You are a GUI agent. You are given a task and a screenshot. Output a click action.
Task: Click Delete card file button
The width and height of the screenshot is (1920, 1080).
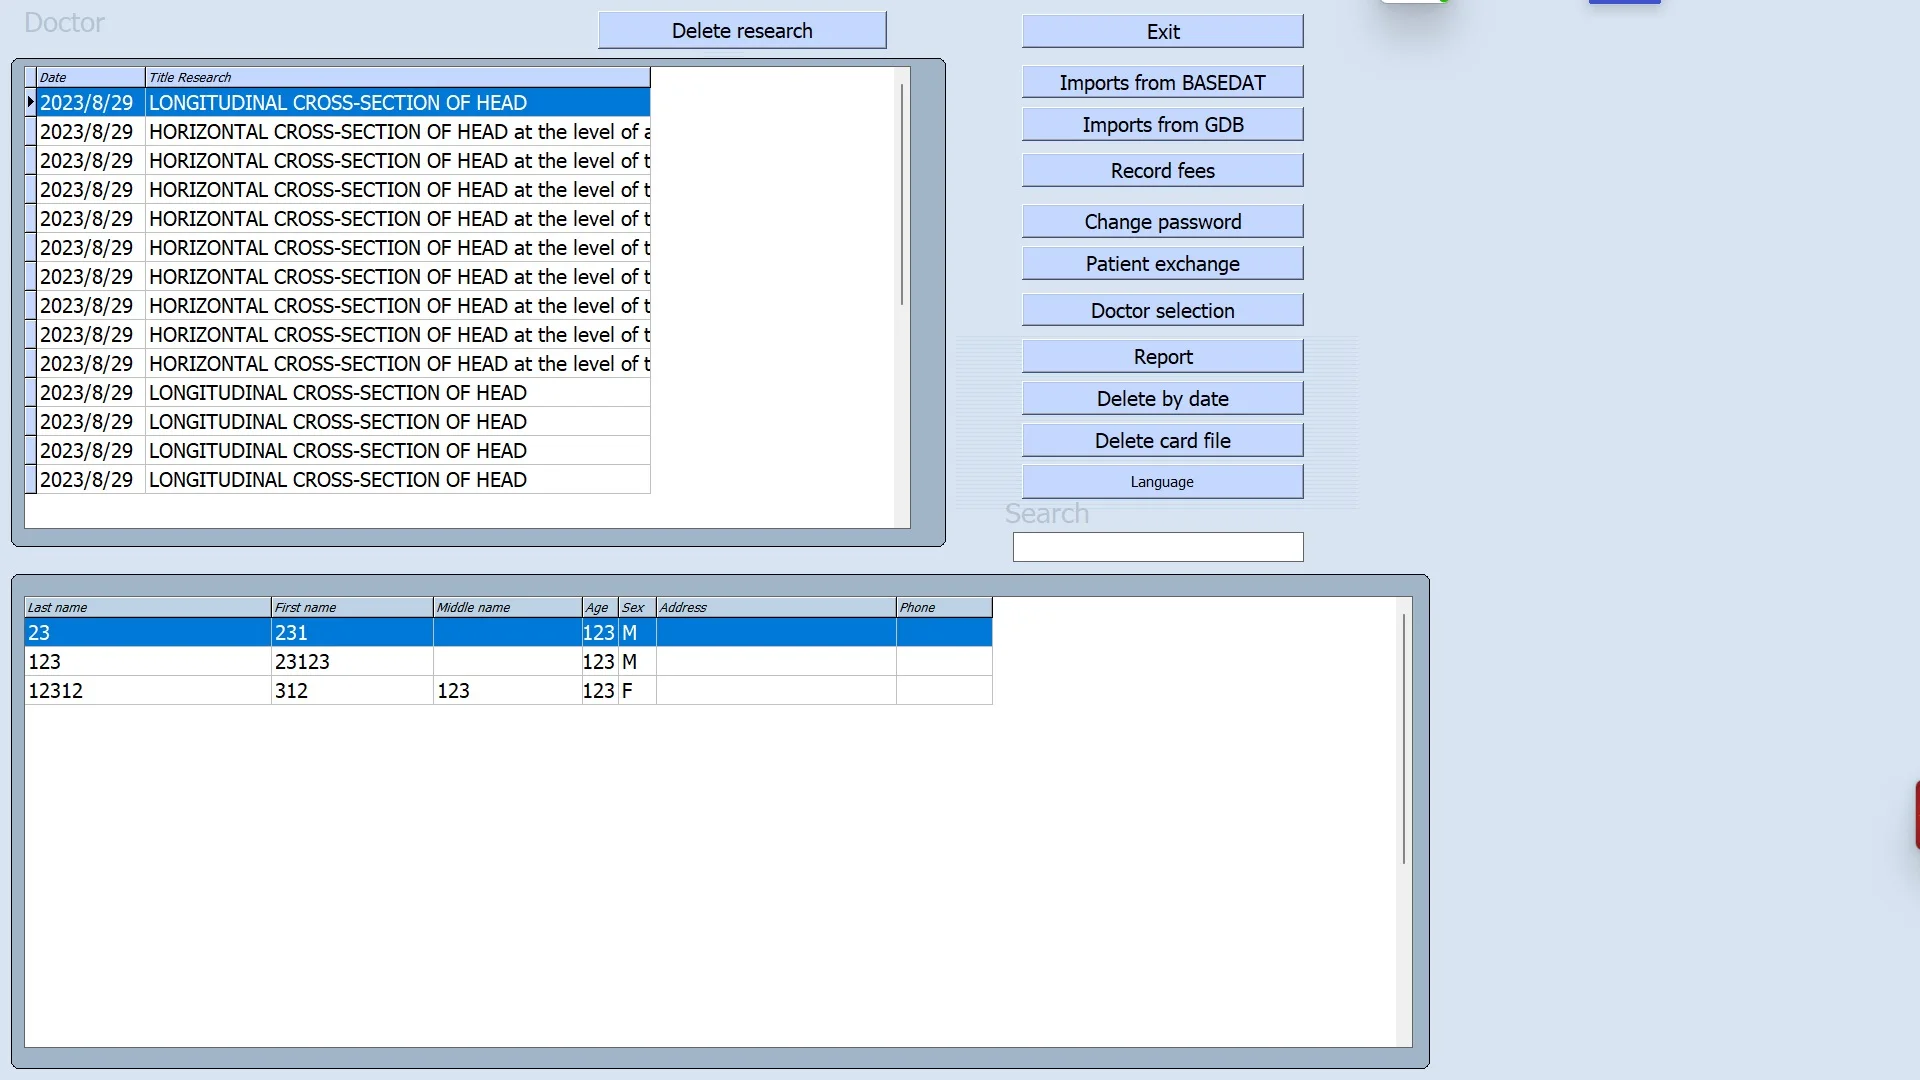pos(1162,440)
